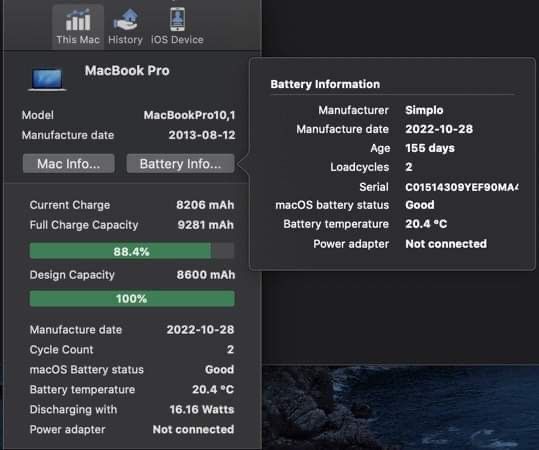The width and height of the screenshot is (539, 450).
Task: Open the Mac Info... button
Action: point(69,164)
